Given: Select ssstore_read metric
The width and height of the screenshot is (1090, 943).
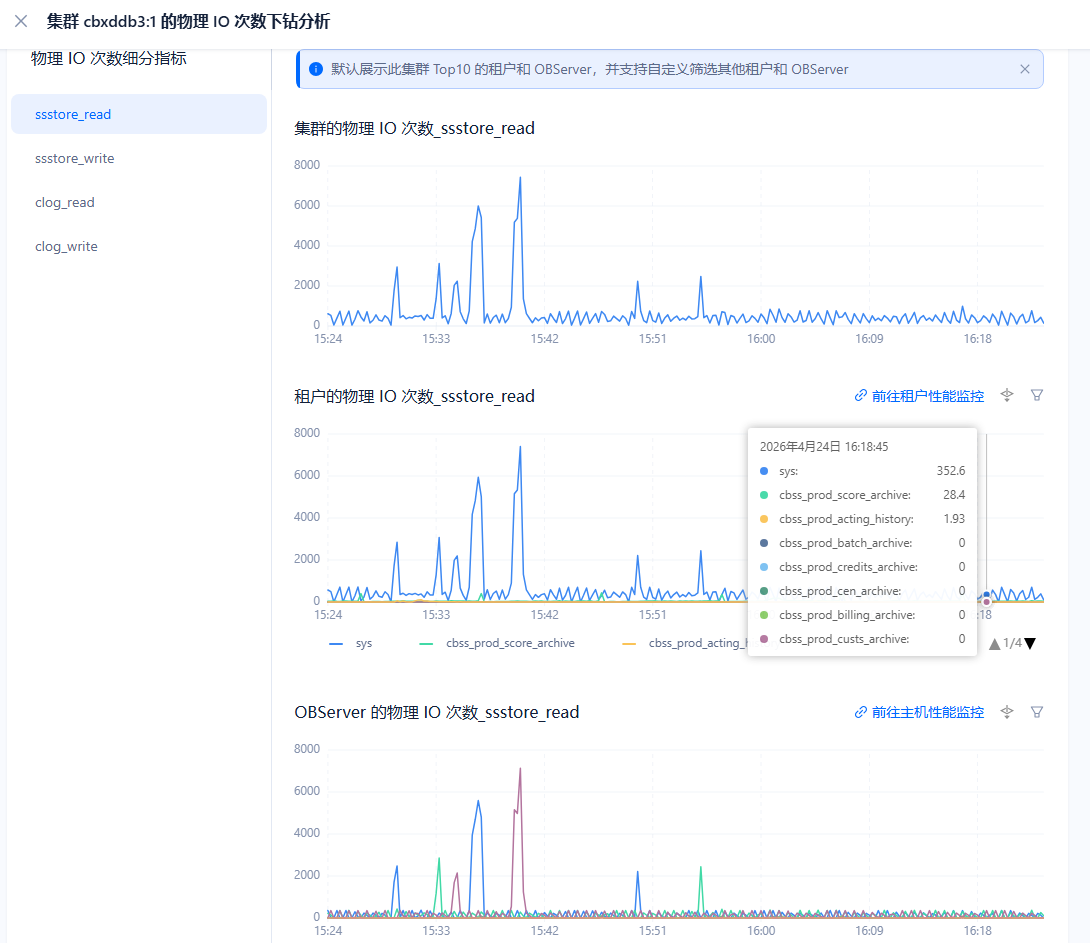Looking at the screenshot, I should pos(73,114).
